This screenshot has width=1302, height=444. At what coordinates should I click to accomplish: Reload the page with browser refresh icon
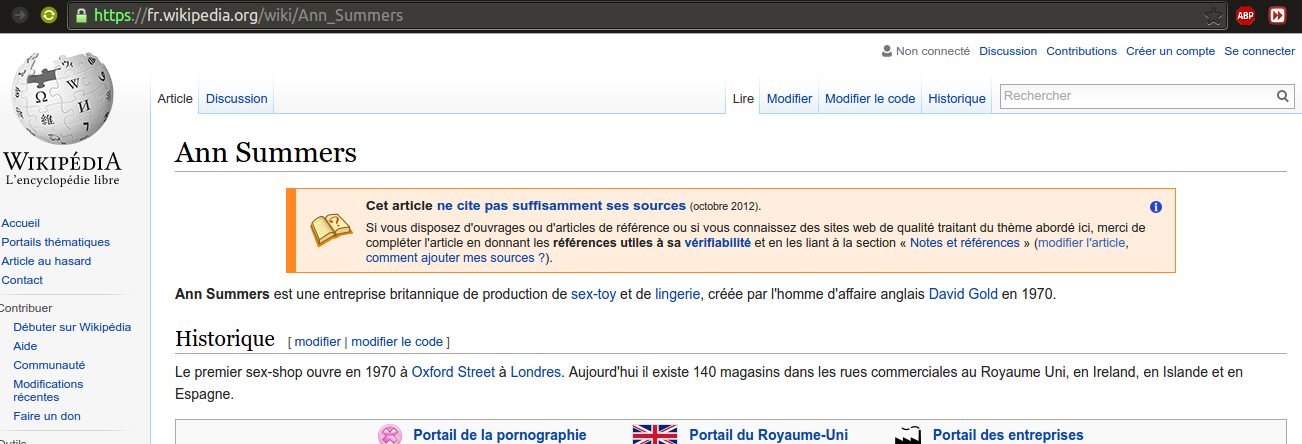tap(48, 15)
